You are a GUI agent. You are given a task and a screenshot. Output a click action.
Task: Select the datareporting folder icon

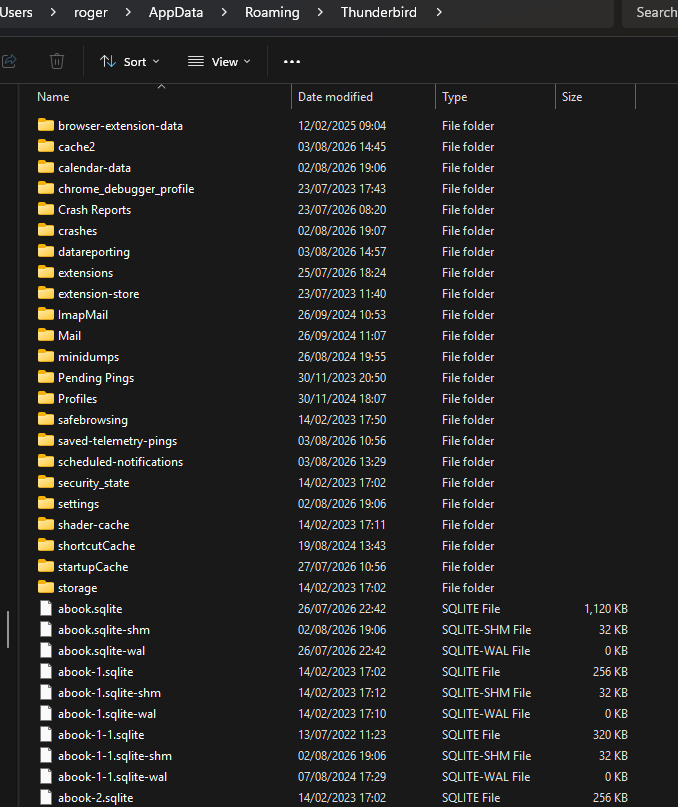coord(46,251)
